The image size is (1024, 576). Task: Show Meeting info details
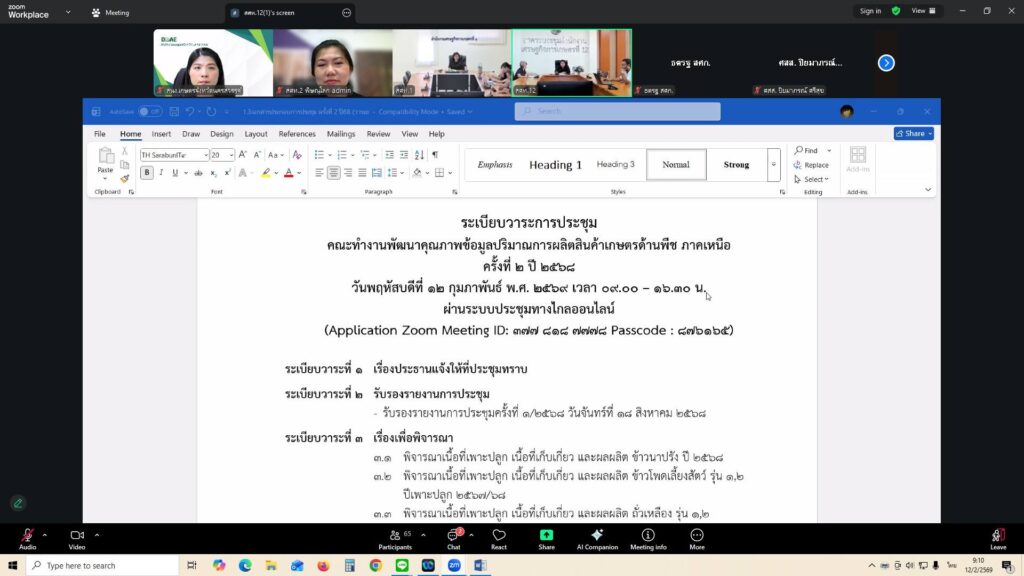pos(648,537)
